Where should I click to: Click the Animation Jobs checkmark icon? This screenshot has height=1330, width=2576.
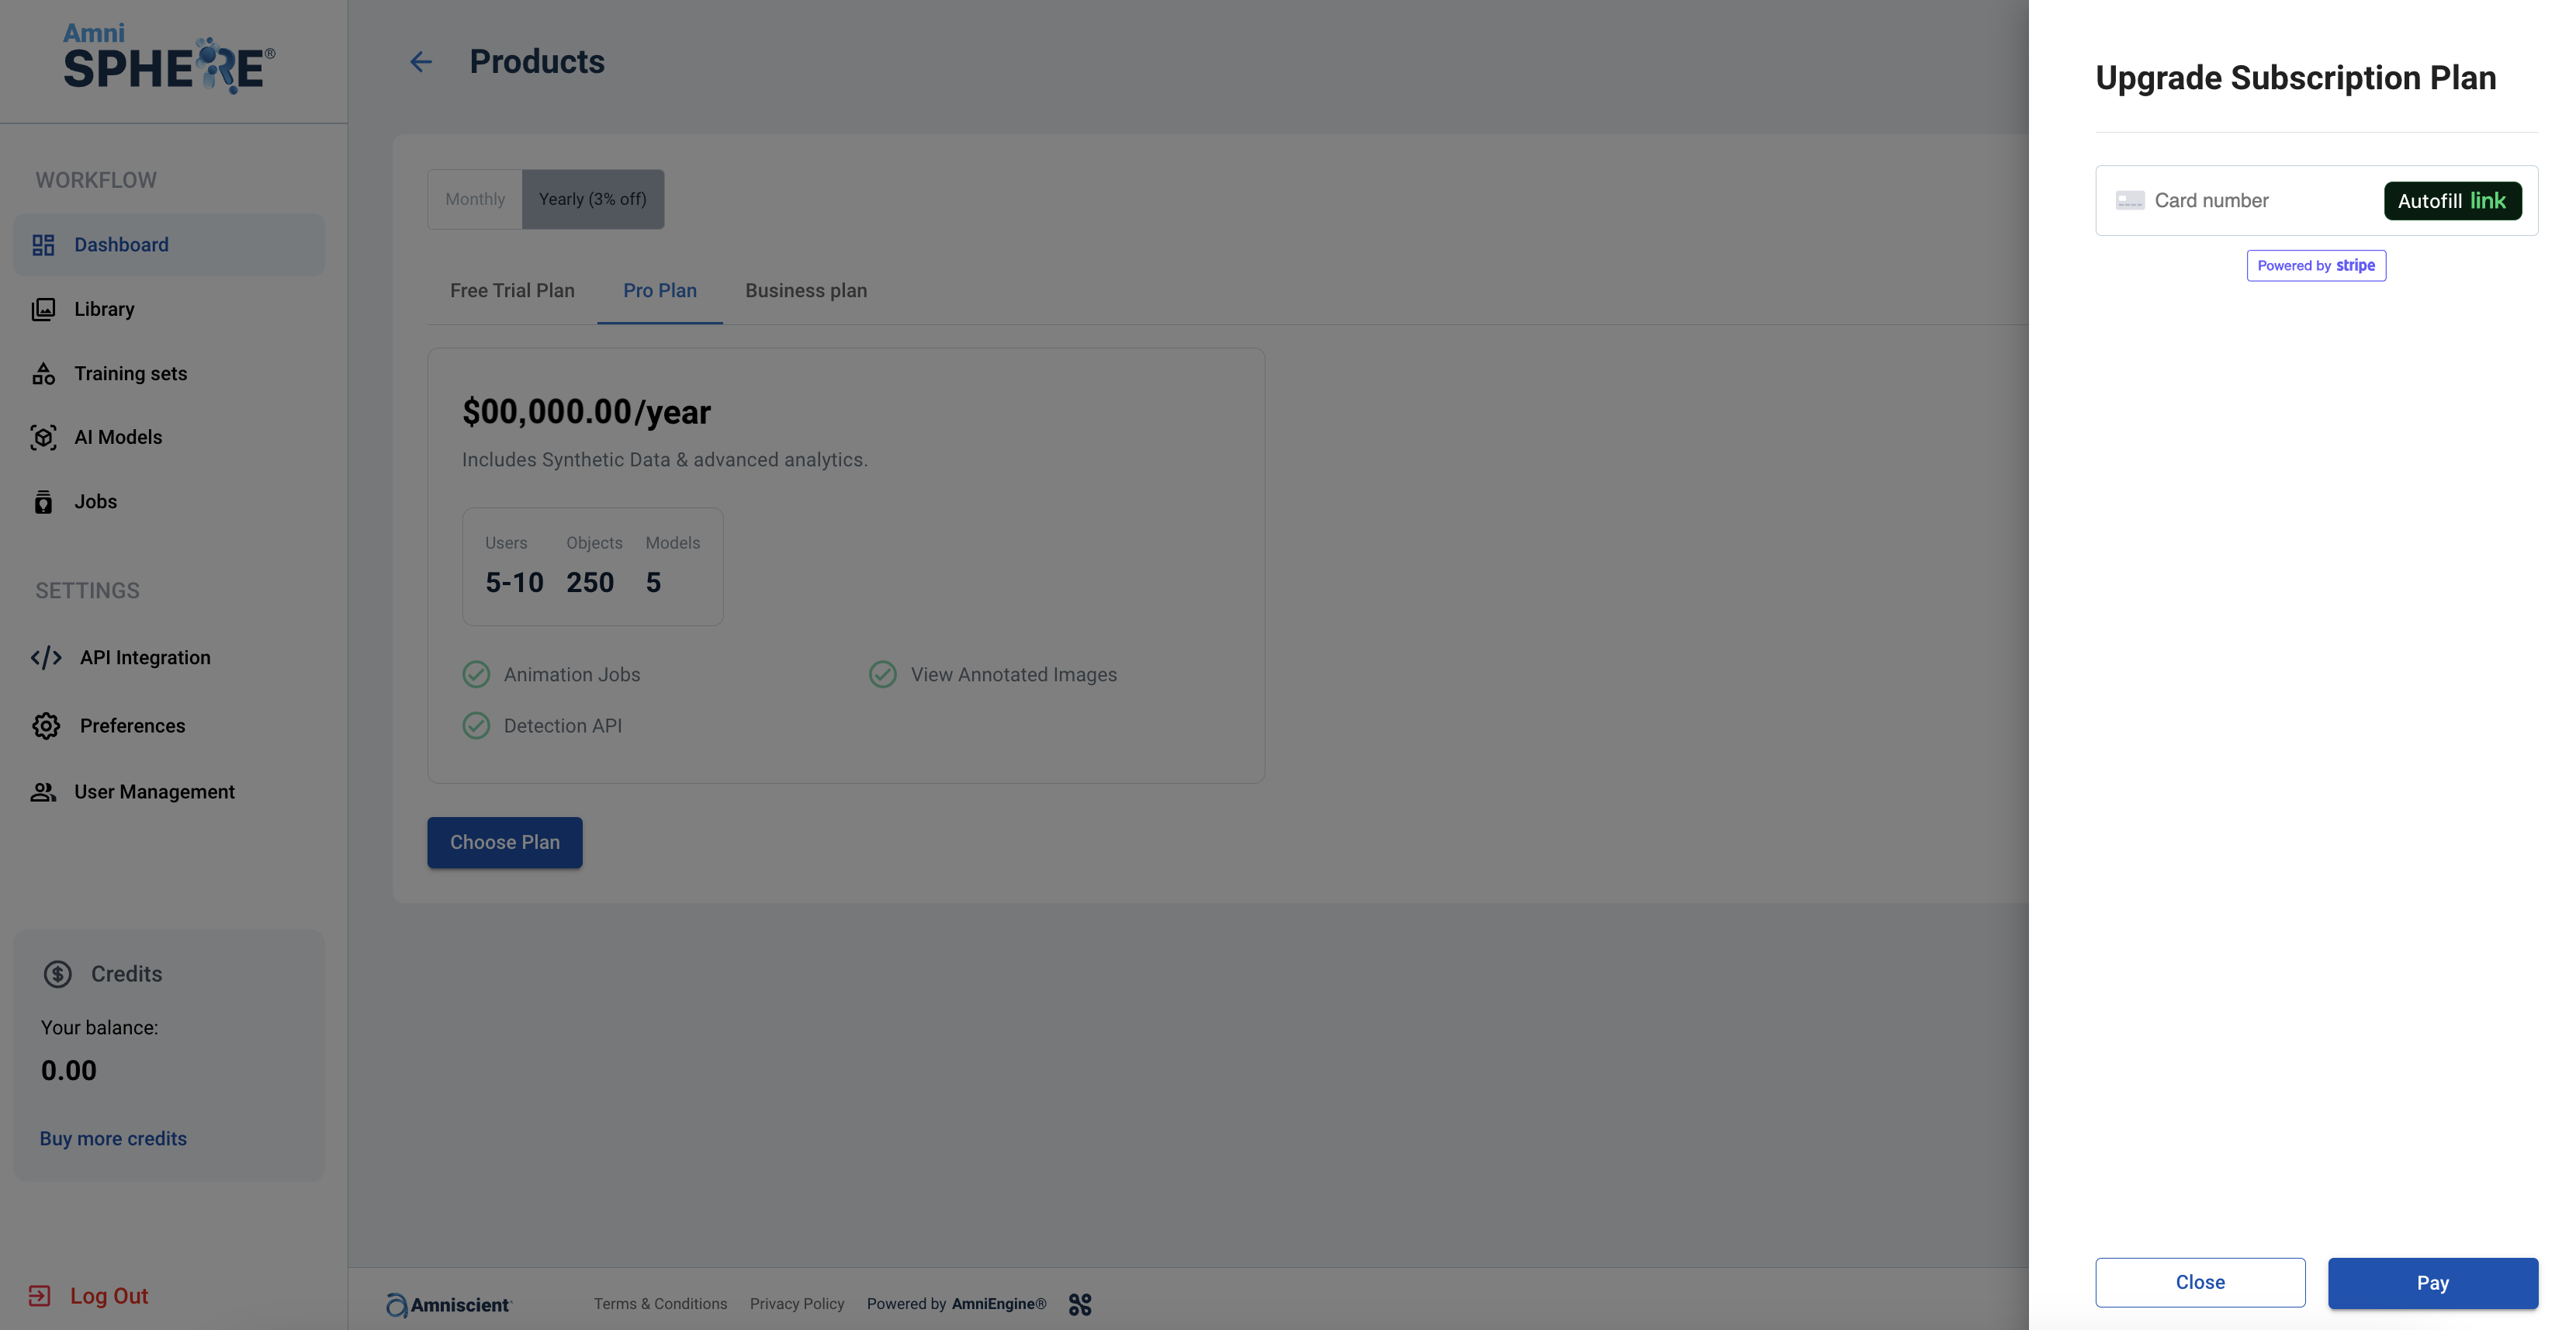(x=476, y=675)
